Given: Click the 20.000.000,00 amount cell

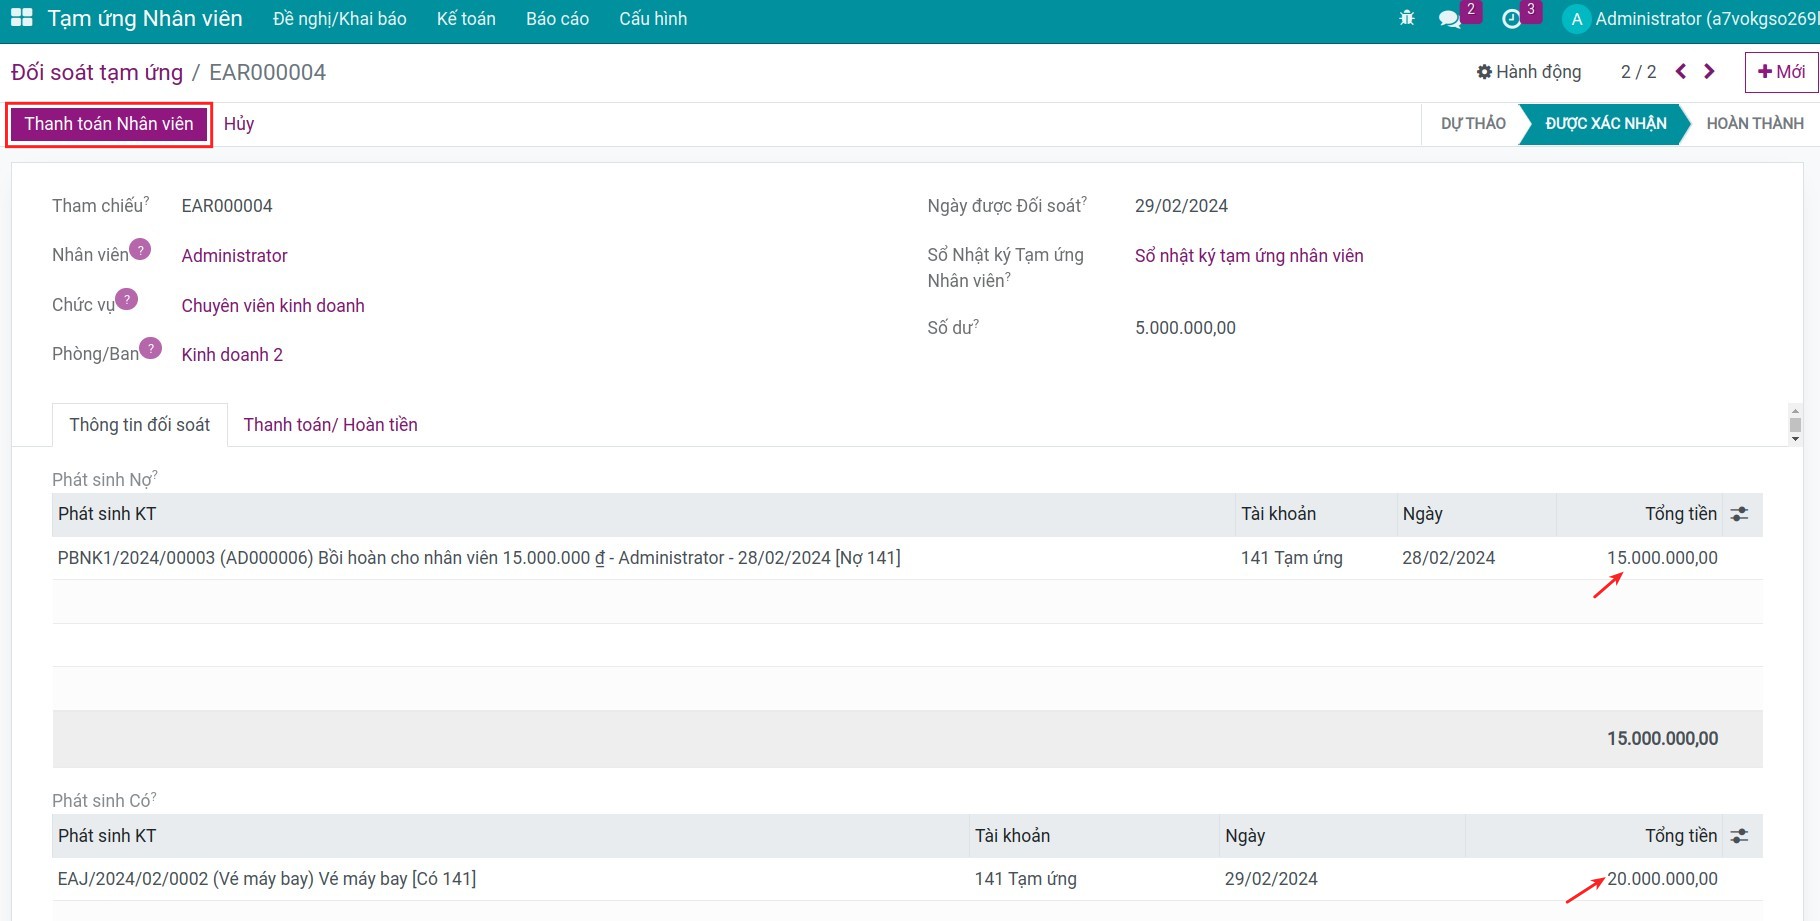Looking at the screenshot, I should click(x=1663, y=879).
